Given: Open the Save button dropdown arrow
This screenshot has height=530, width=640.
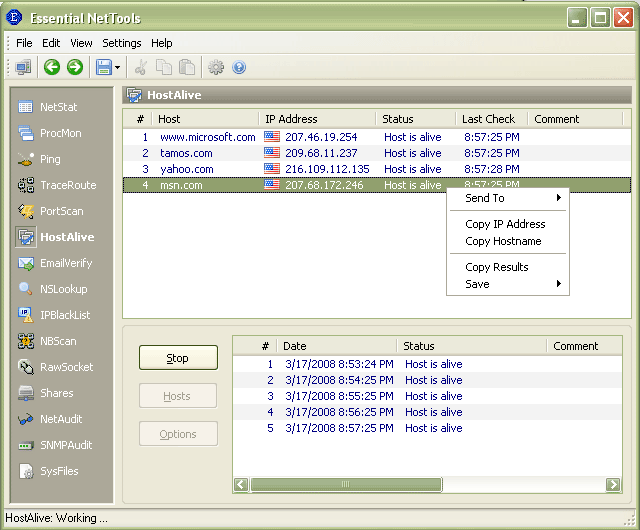Looking at the screenshot, I should point(118,67).
